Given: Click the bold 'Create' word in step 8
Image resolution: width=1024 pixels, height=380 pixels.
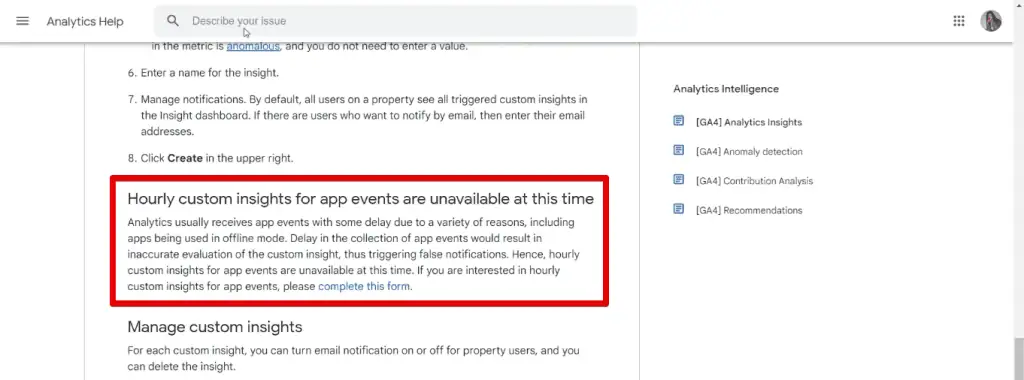Looking at the screenshot, I should pyautogui.click(x=185, y=158).
